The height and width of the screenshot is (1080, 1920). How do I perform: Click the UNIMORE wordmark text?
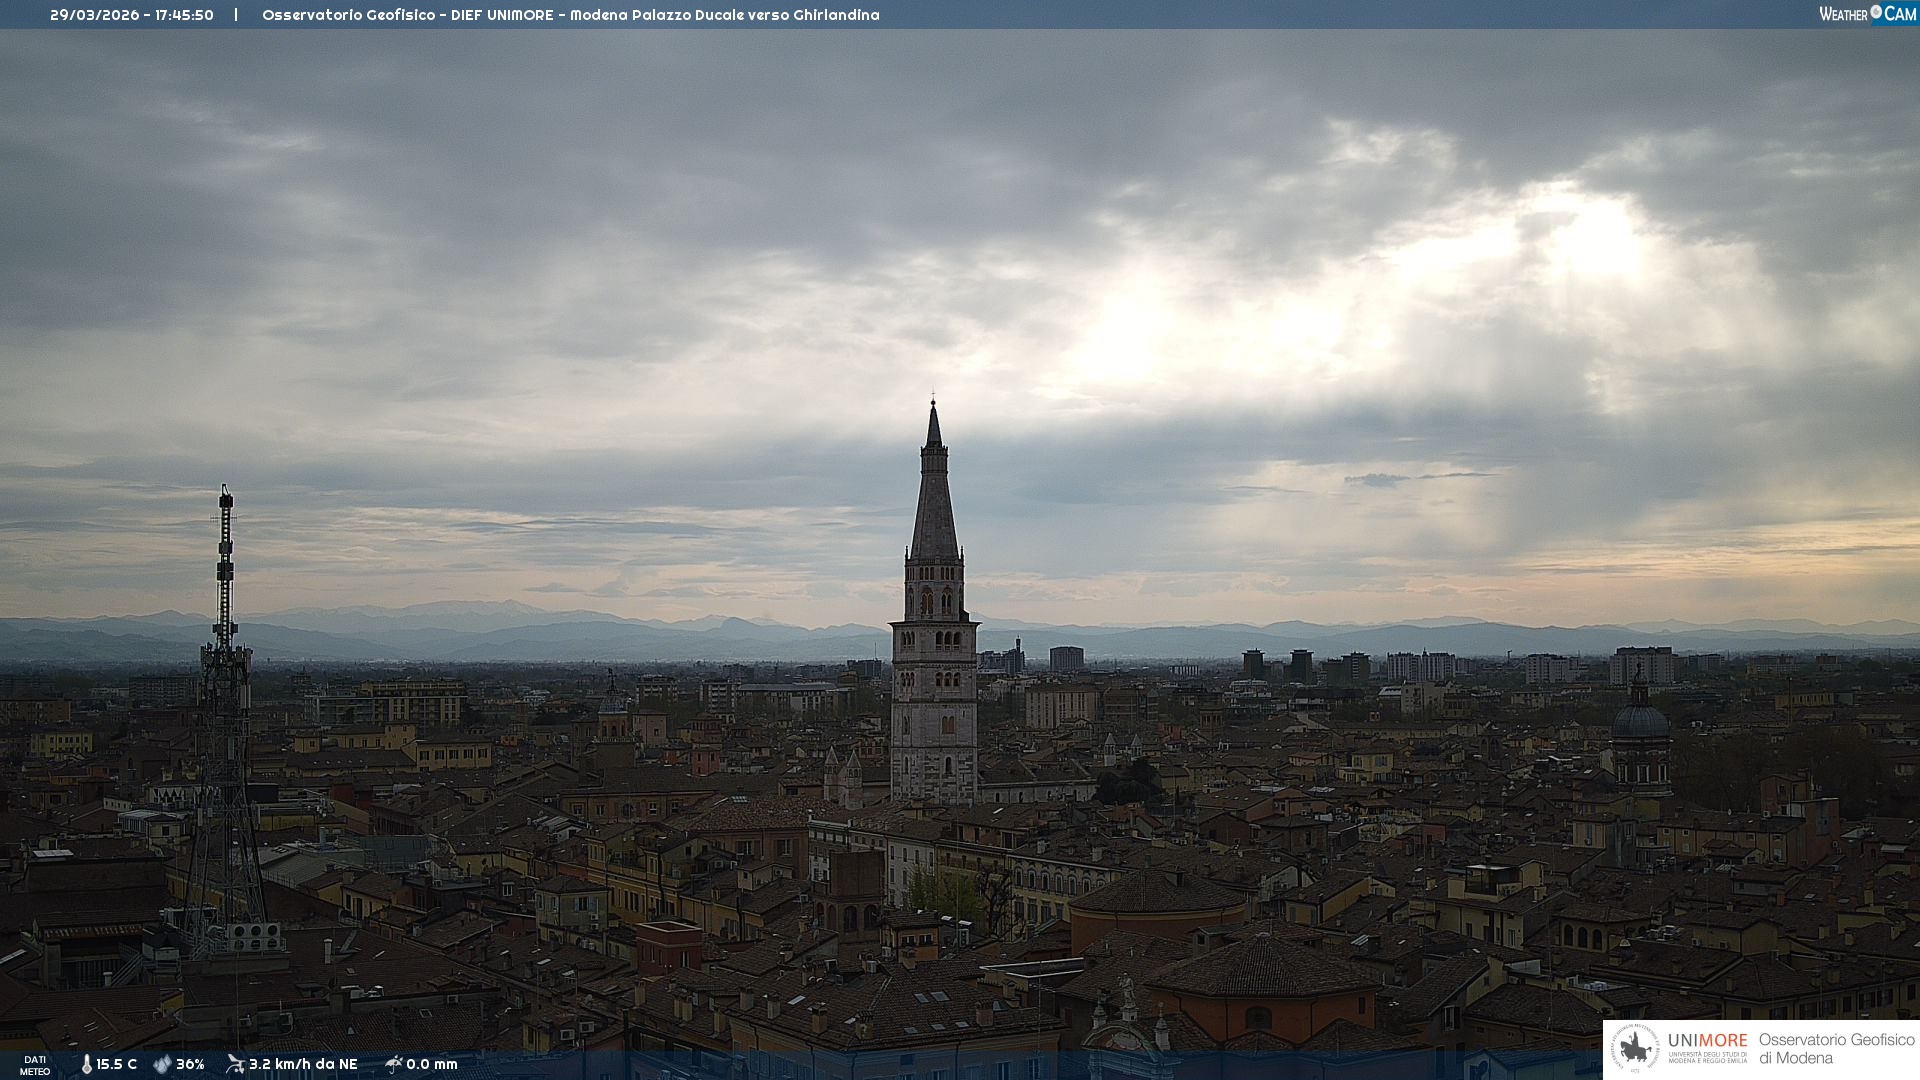coord(1707,1041)
